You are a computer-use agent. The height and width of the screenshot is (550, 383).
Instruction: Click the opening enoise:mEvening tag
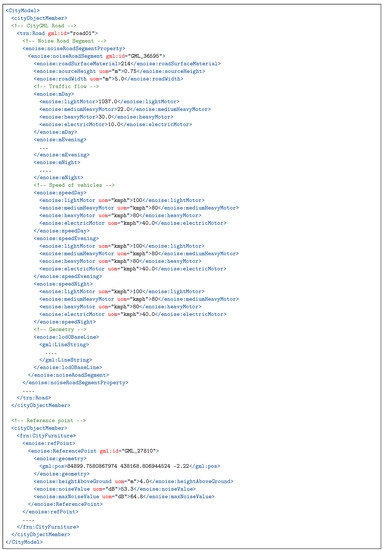pos(60,140)
